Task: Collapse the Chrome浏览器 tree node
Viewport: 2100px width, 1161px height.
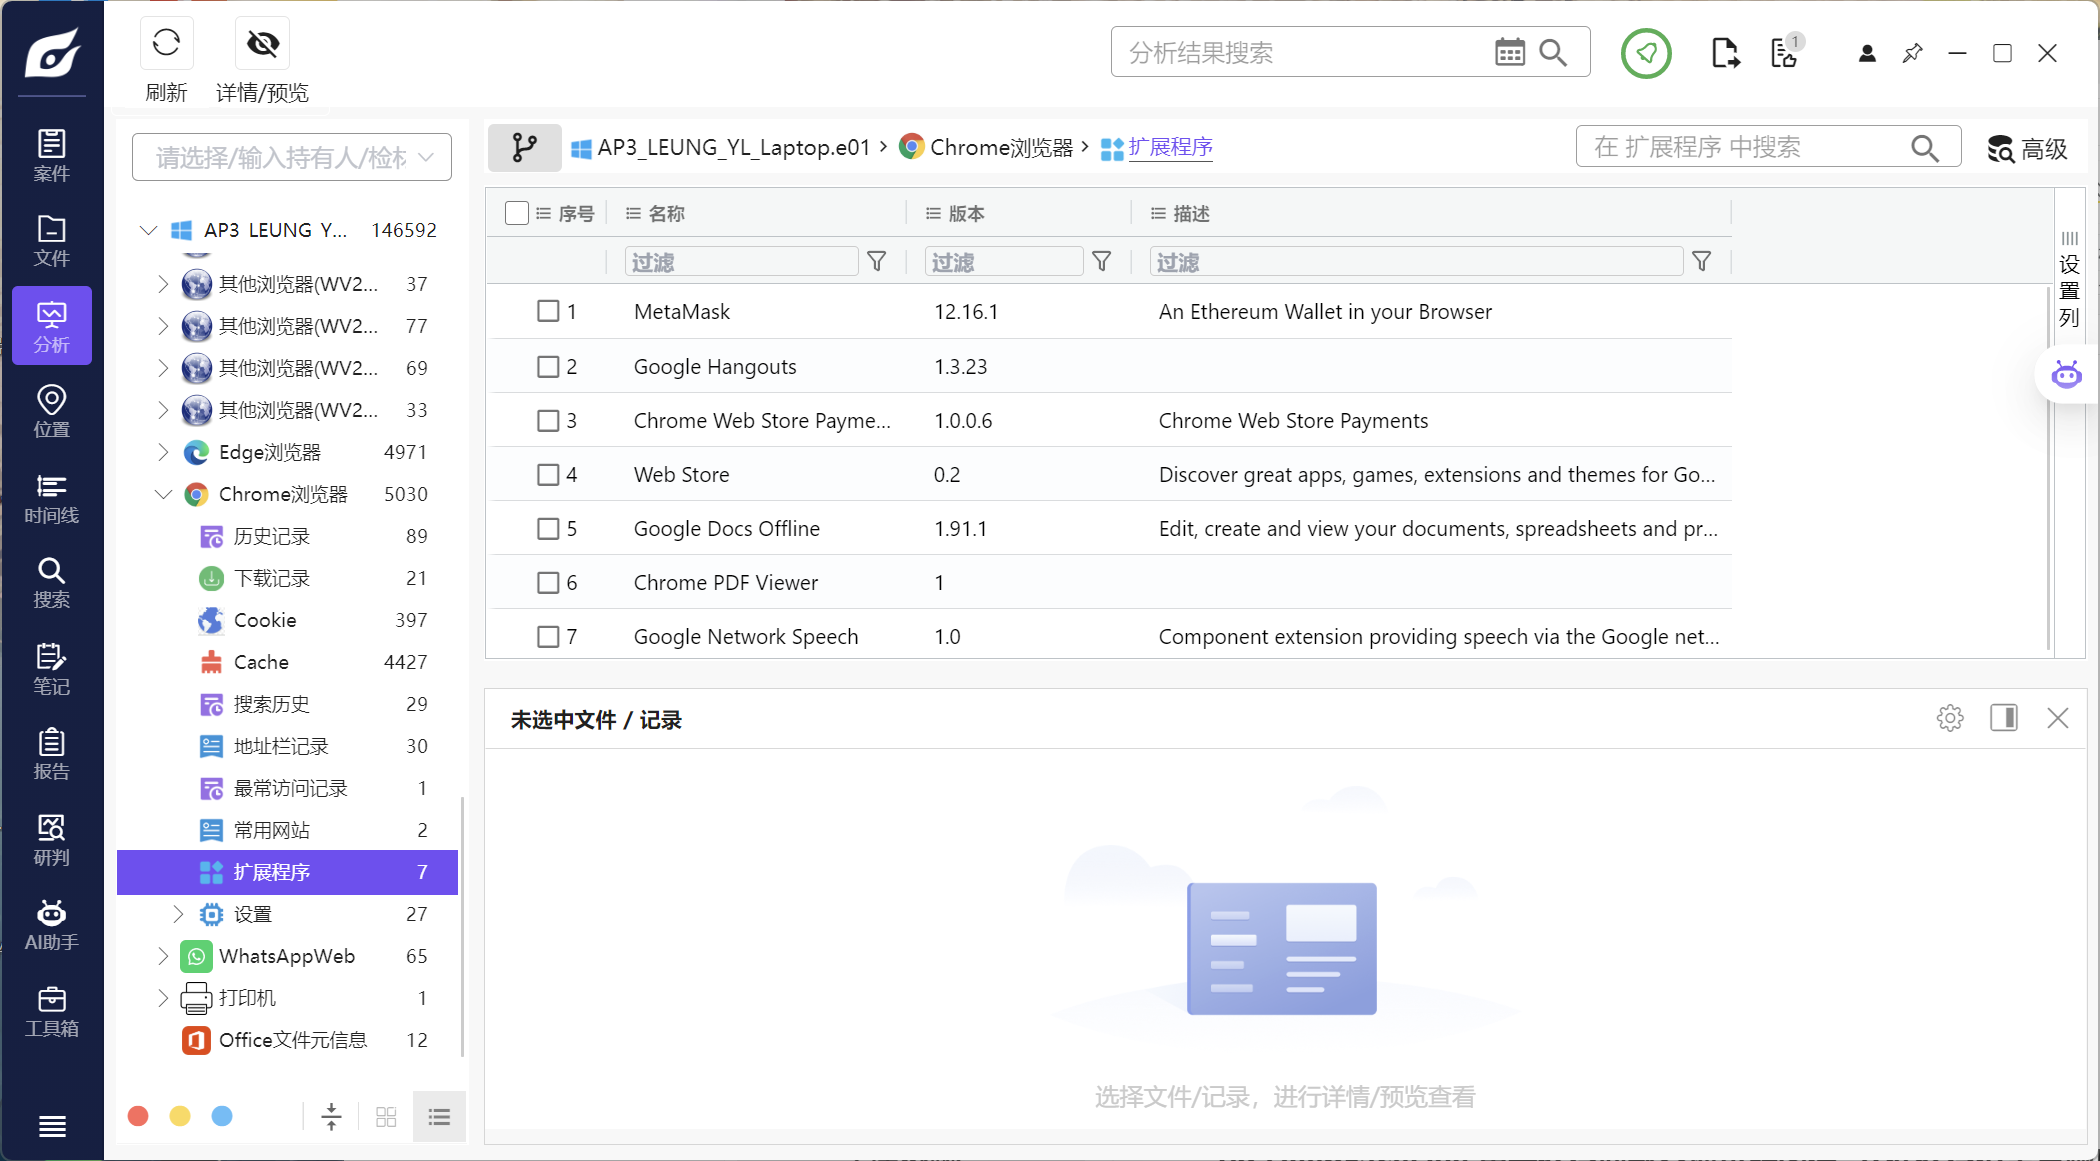Action: [x=163, y=494]
